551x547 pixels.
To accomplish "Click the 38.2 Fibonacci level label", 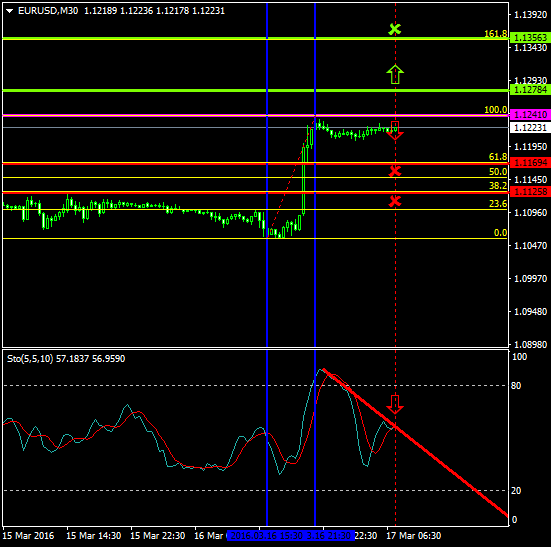I will coord(498,186).
